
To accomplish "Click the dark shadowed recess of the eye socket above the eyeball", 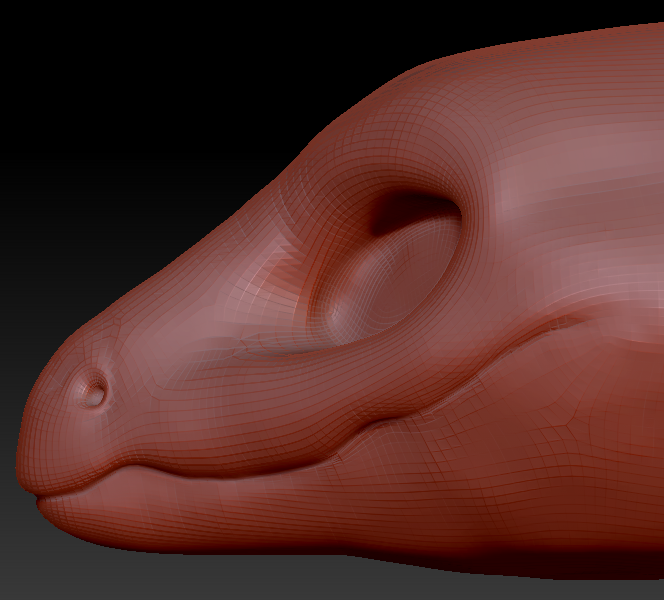I will 413,210.
